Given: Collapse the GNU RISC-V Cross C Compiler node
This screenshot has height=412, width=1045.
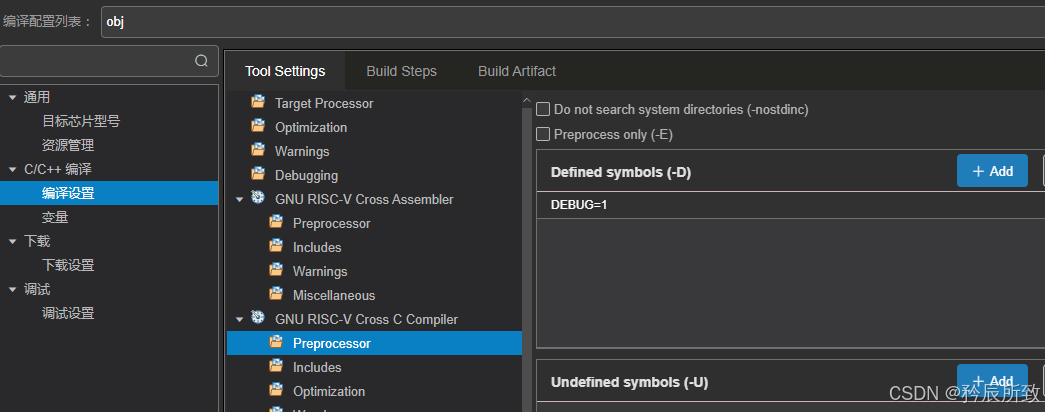Looking at the screenshot, I should coord(240,319).
